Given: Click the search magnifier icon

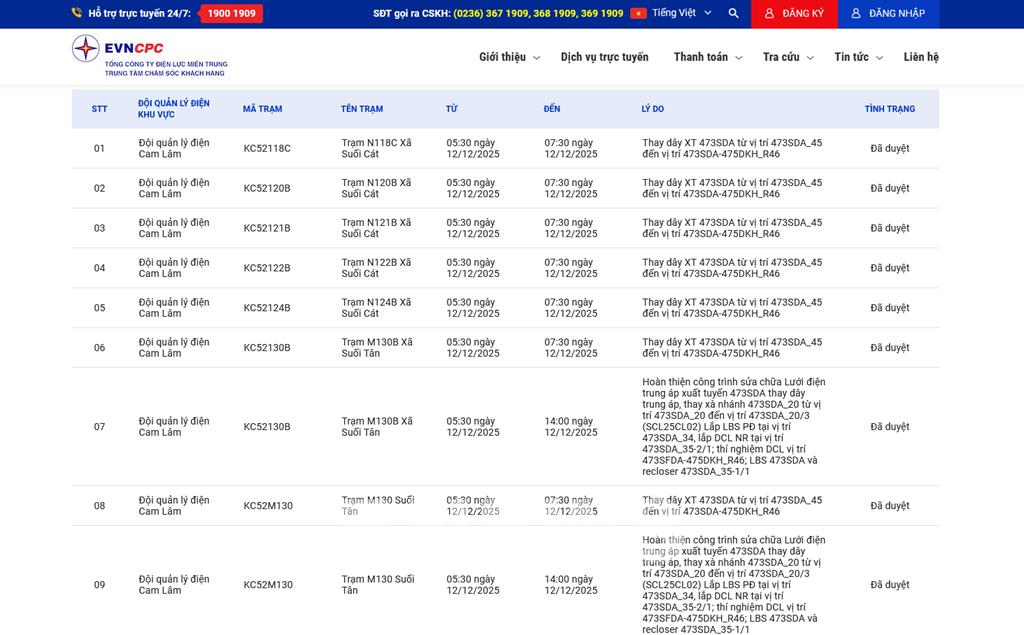Looking at the screenshot, I should coord(734,14).
